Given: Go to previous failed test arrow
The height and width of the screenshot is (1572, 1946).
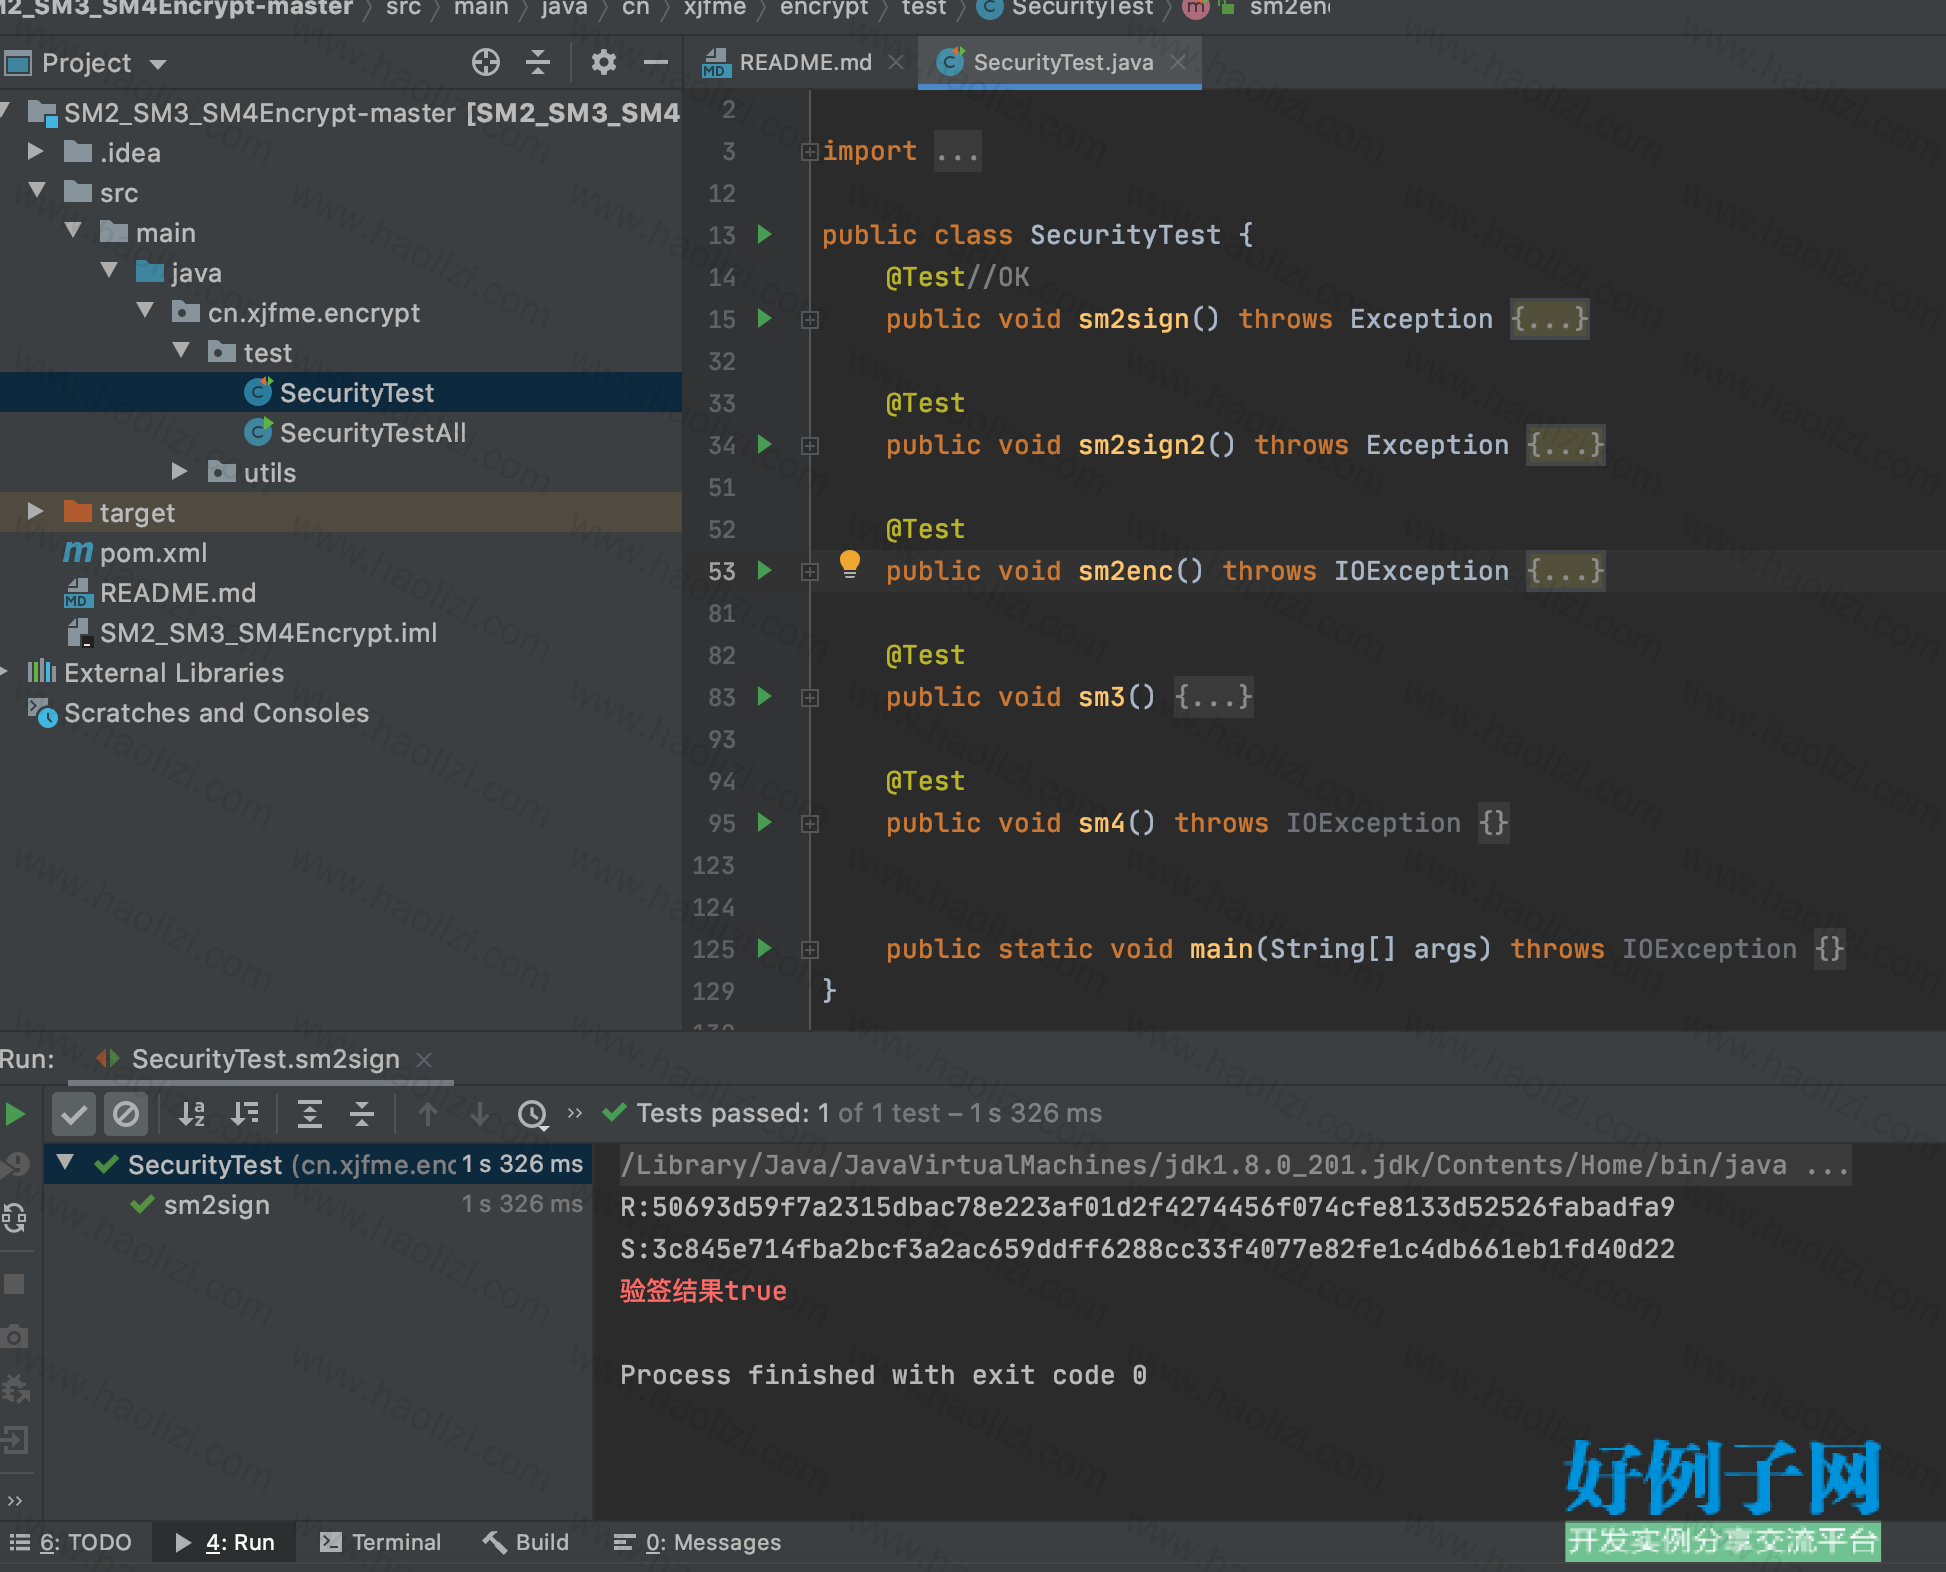Looking at the screenshot, I should (x=428, y=1114).
